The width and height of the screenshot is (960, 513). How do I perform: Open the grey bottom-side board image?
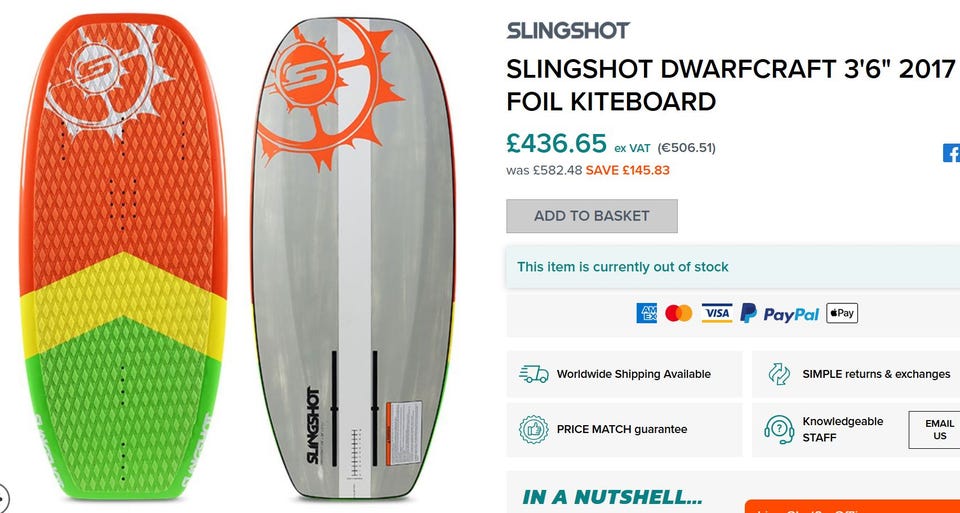point(352,258)
